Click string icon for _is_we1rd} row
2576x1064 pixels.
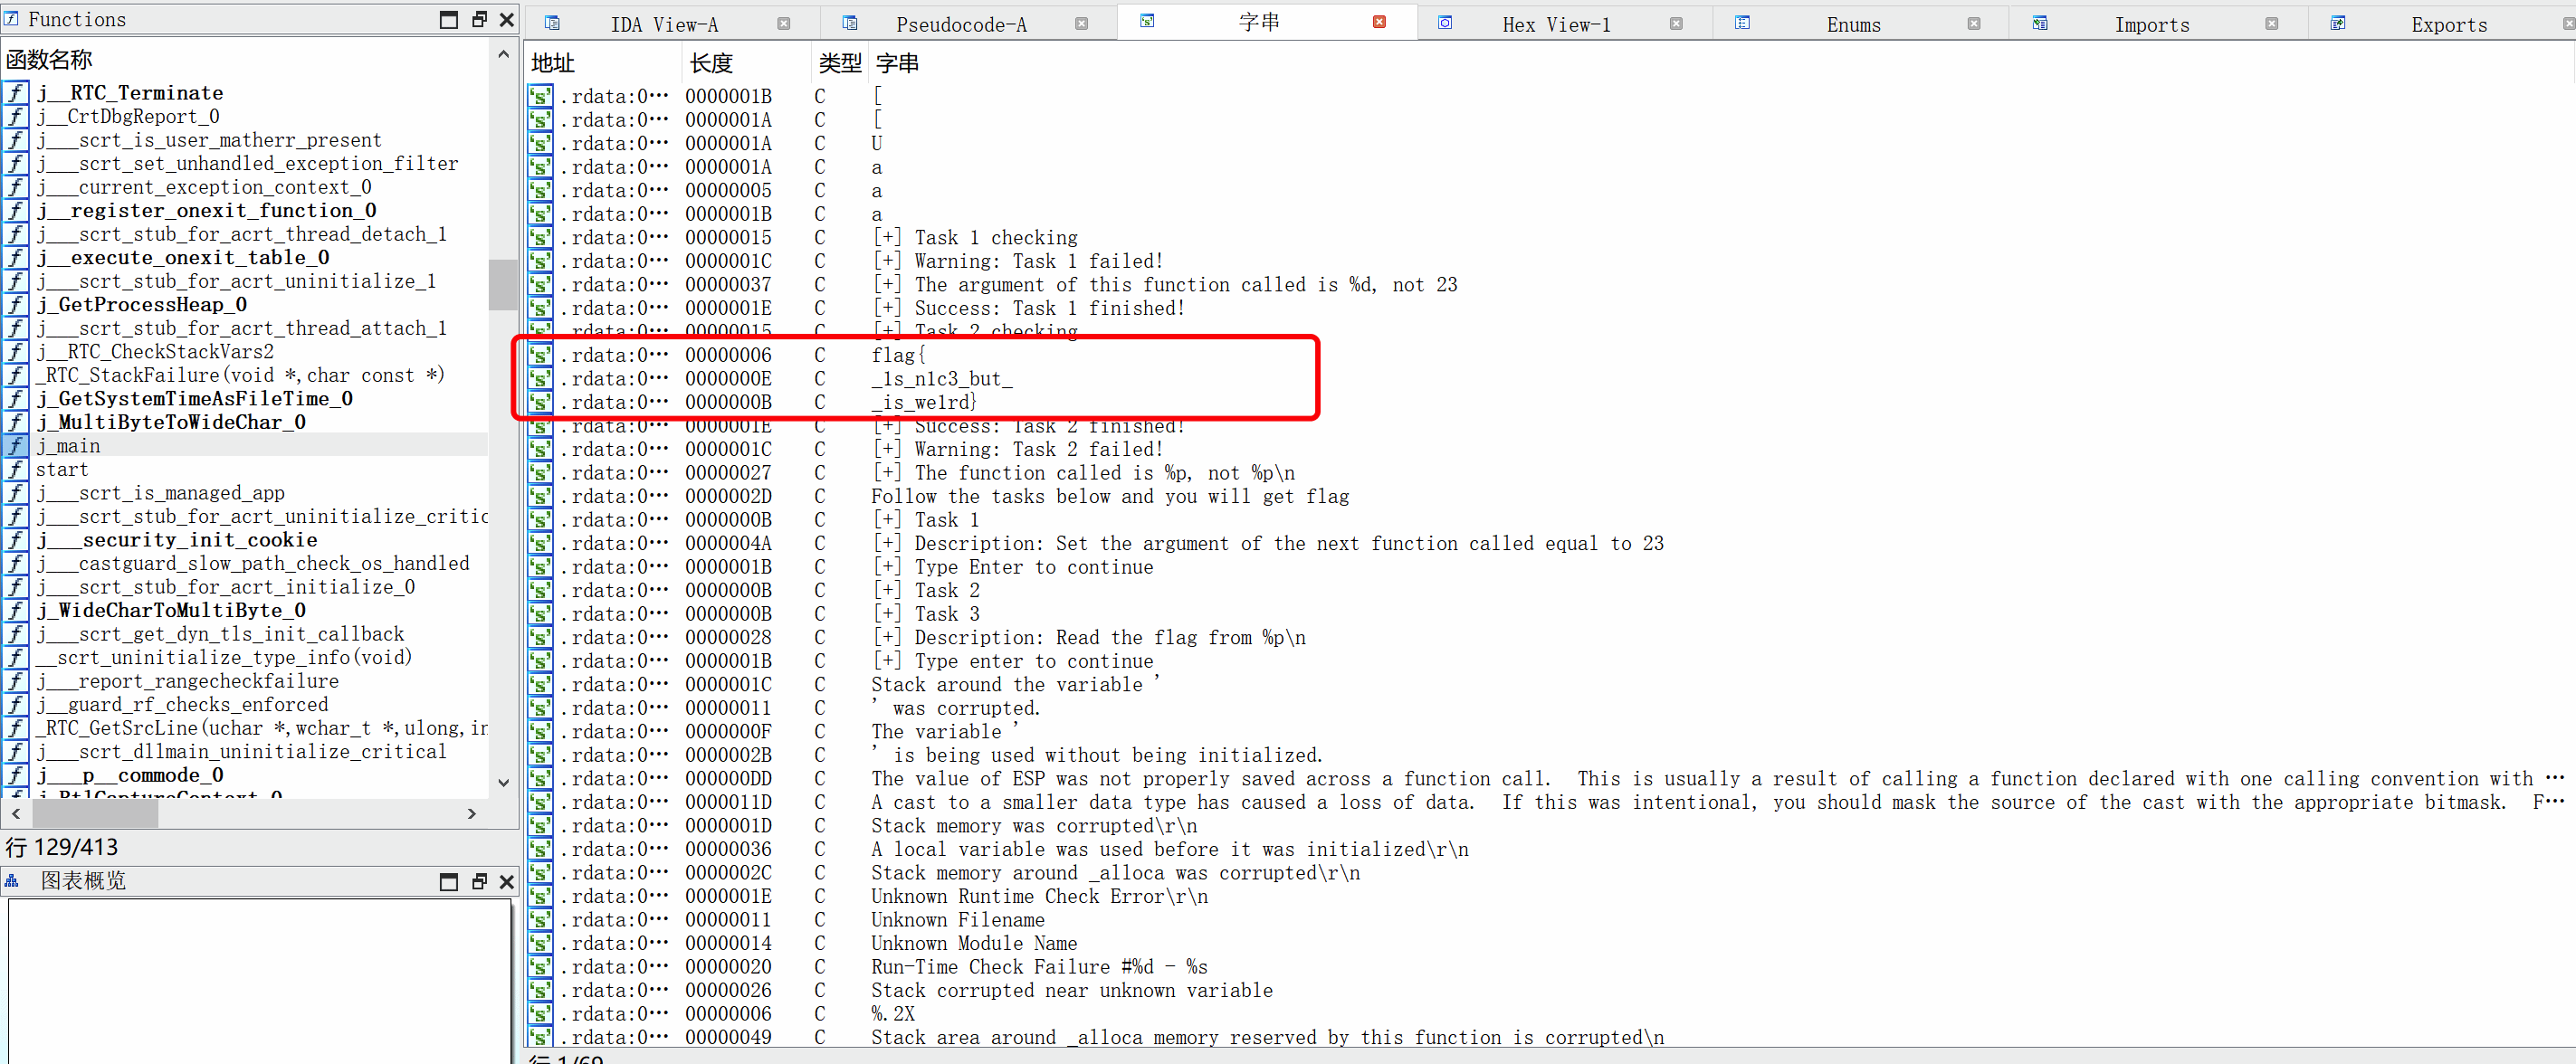click(x=540, y=402)
